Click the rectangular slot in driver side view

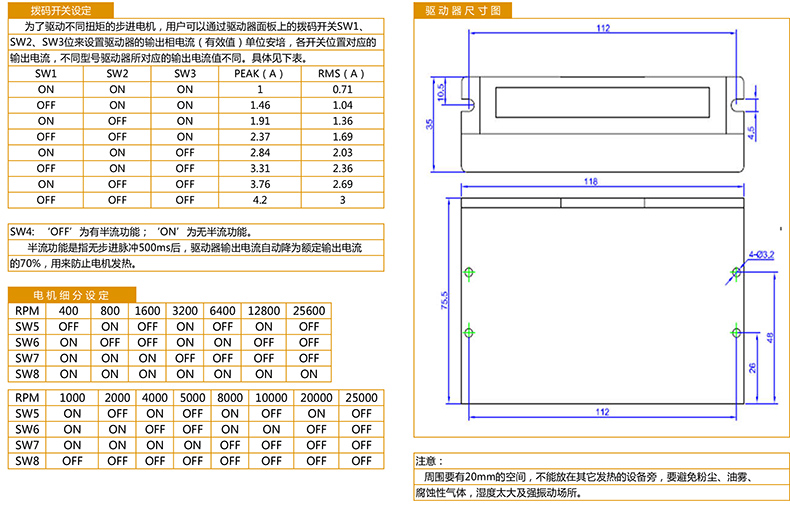[602, 101]
